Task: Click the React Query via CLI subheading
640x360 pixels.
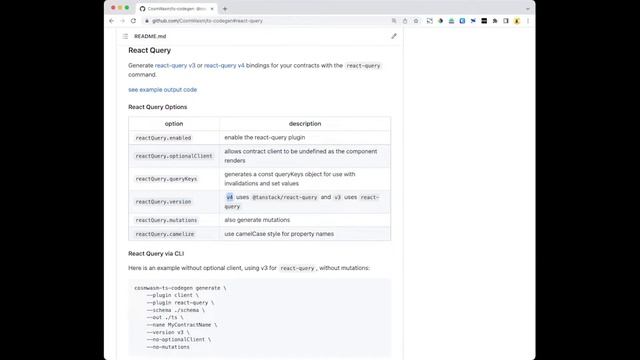Action: [x=156, y=253]
